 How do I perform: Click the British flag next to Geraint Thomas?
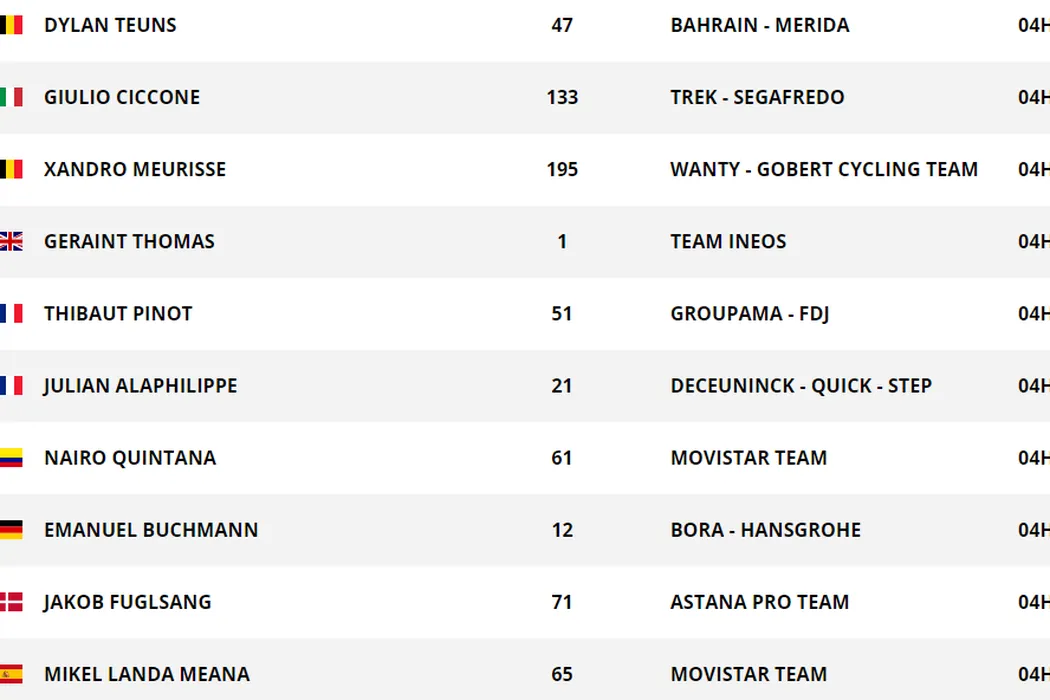(x=11, y=241)
